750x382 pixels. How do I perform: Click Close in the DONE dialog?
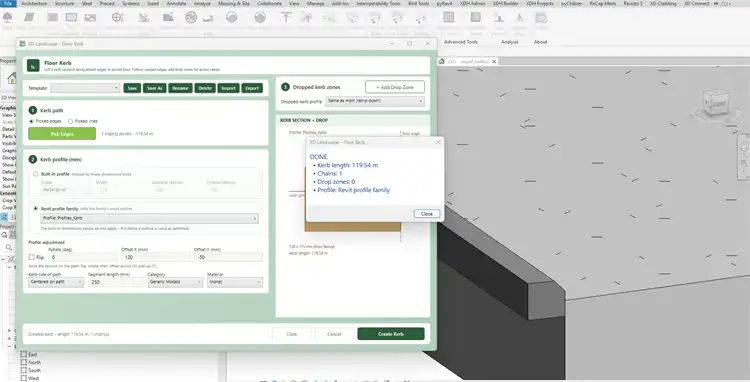tap(427, 214)
